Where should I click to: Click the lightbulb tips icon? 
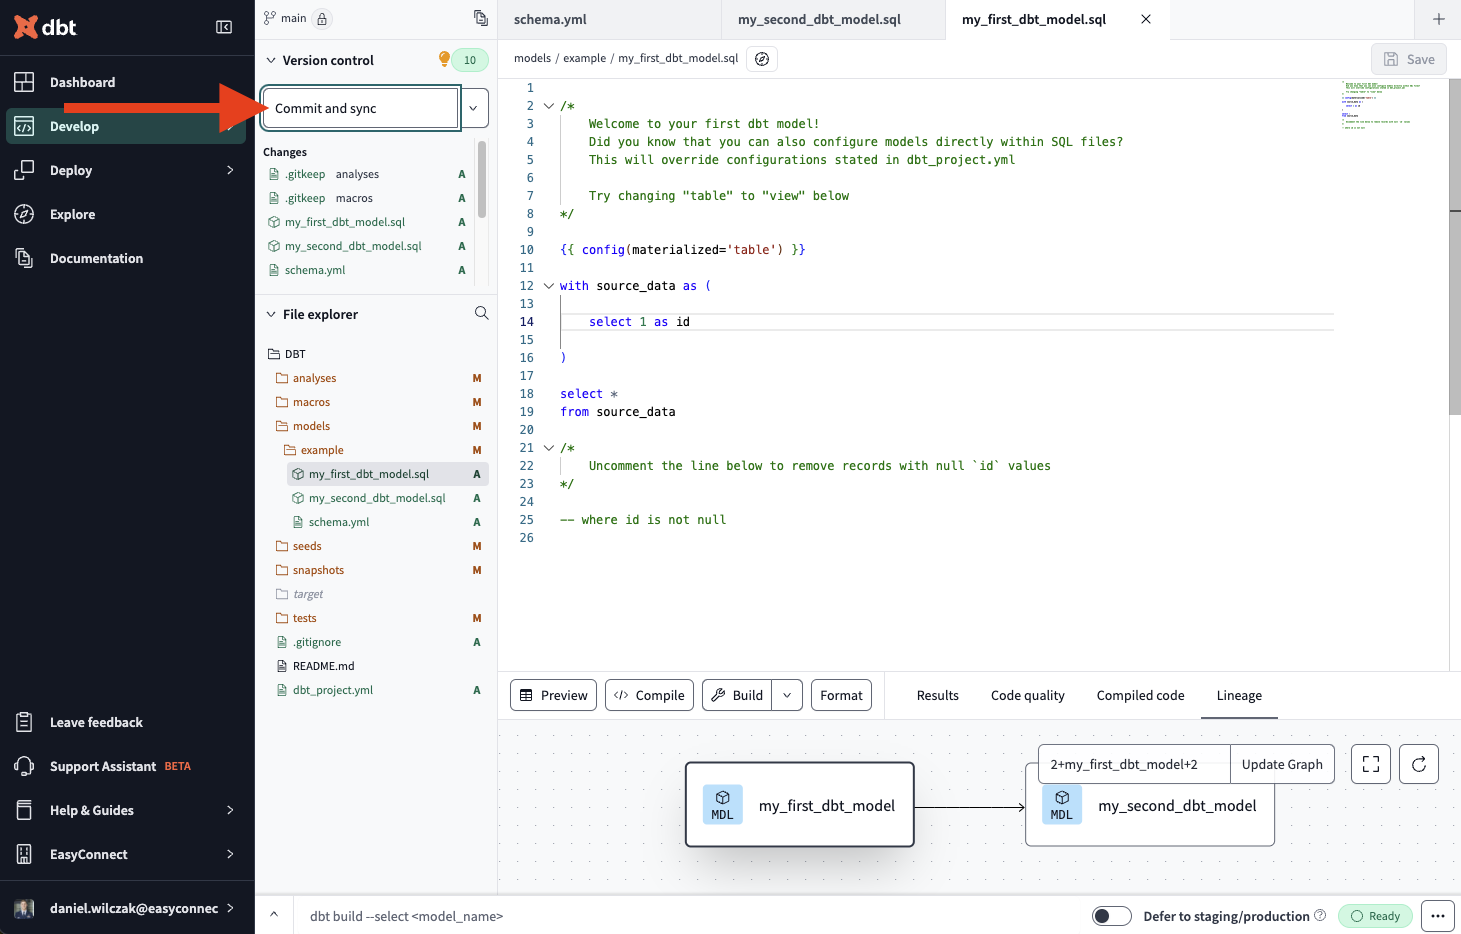pos(444,60)
